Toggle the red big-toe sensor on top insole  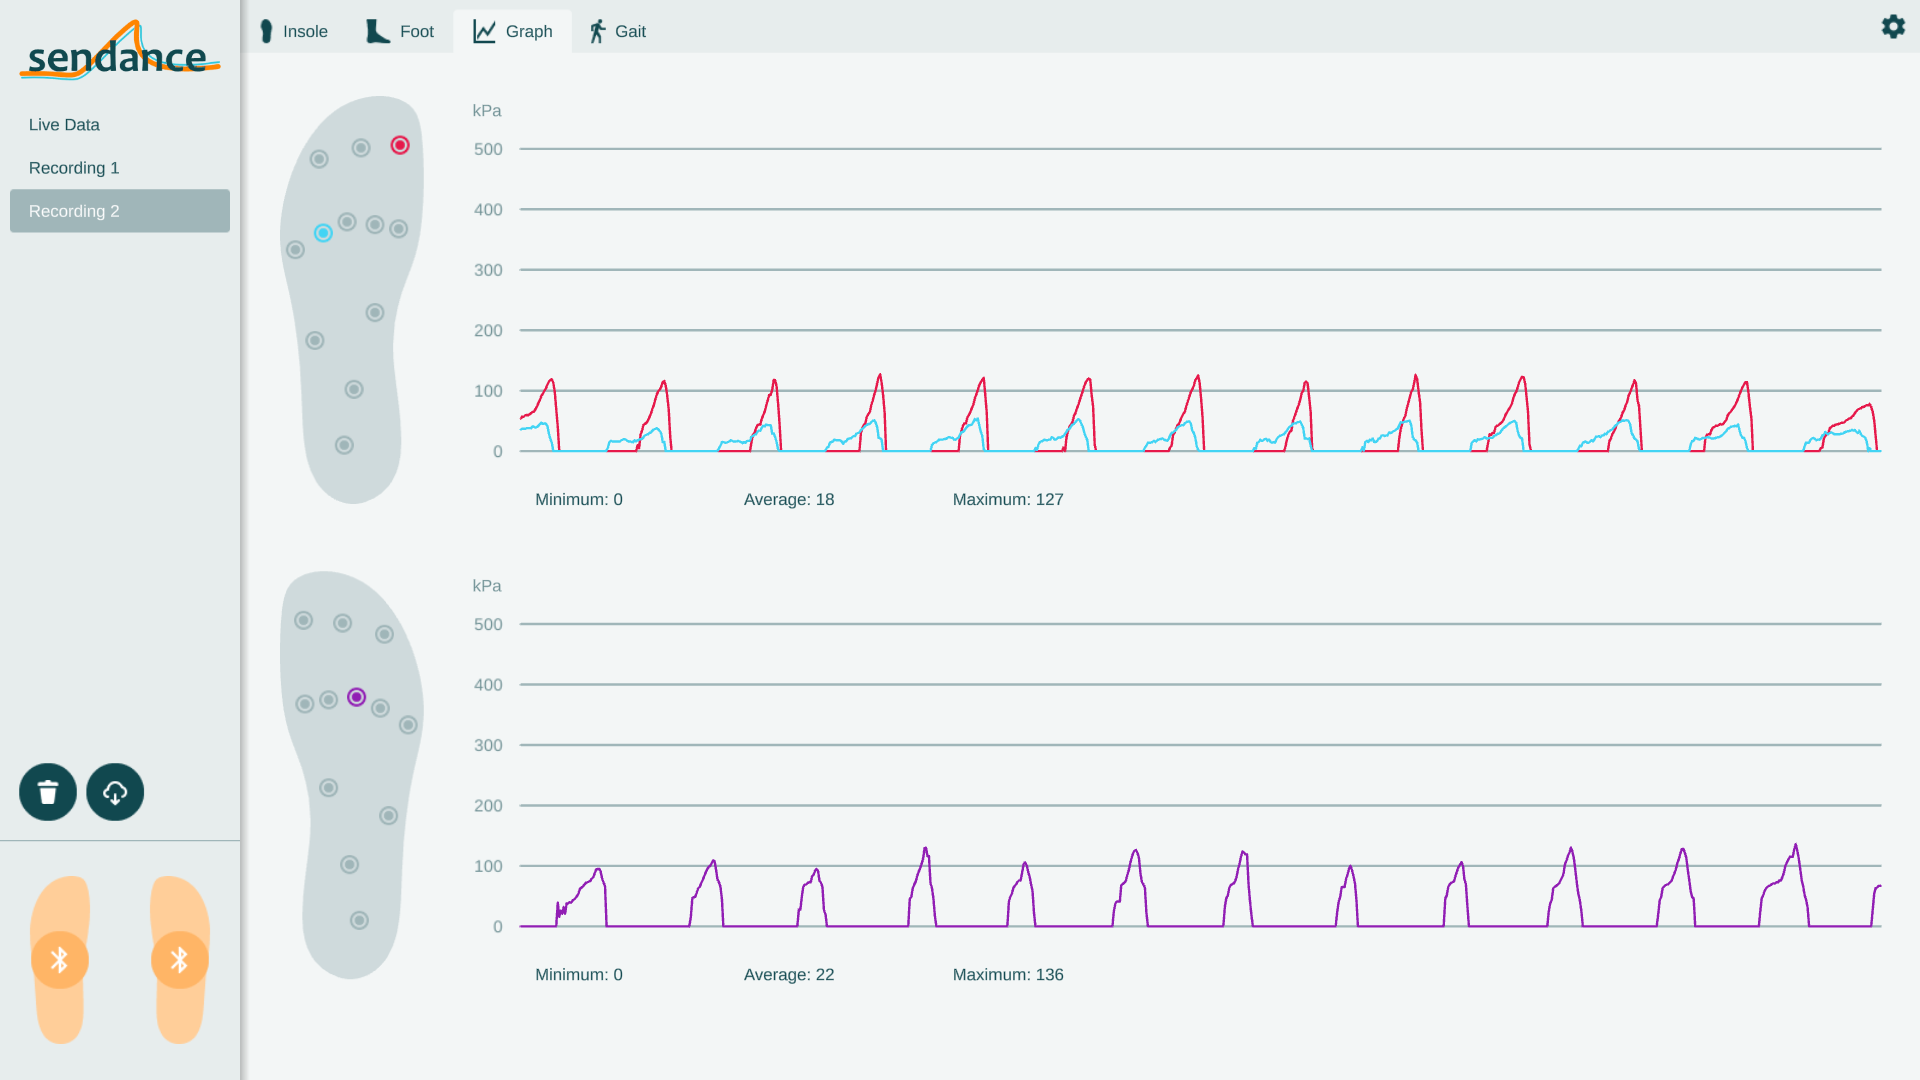(x=400, y=145)
